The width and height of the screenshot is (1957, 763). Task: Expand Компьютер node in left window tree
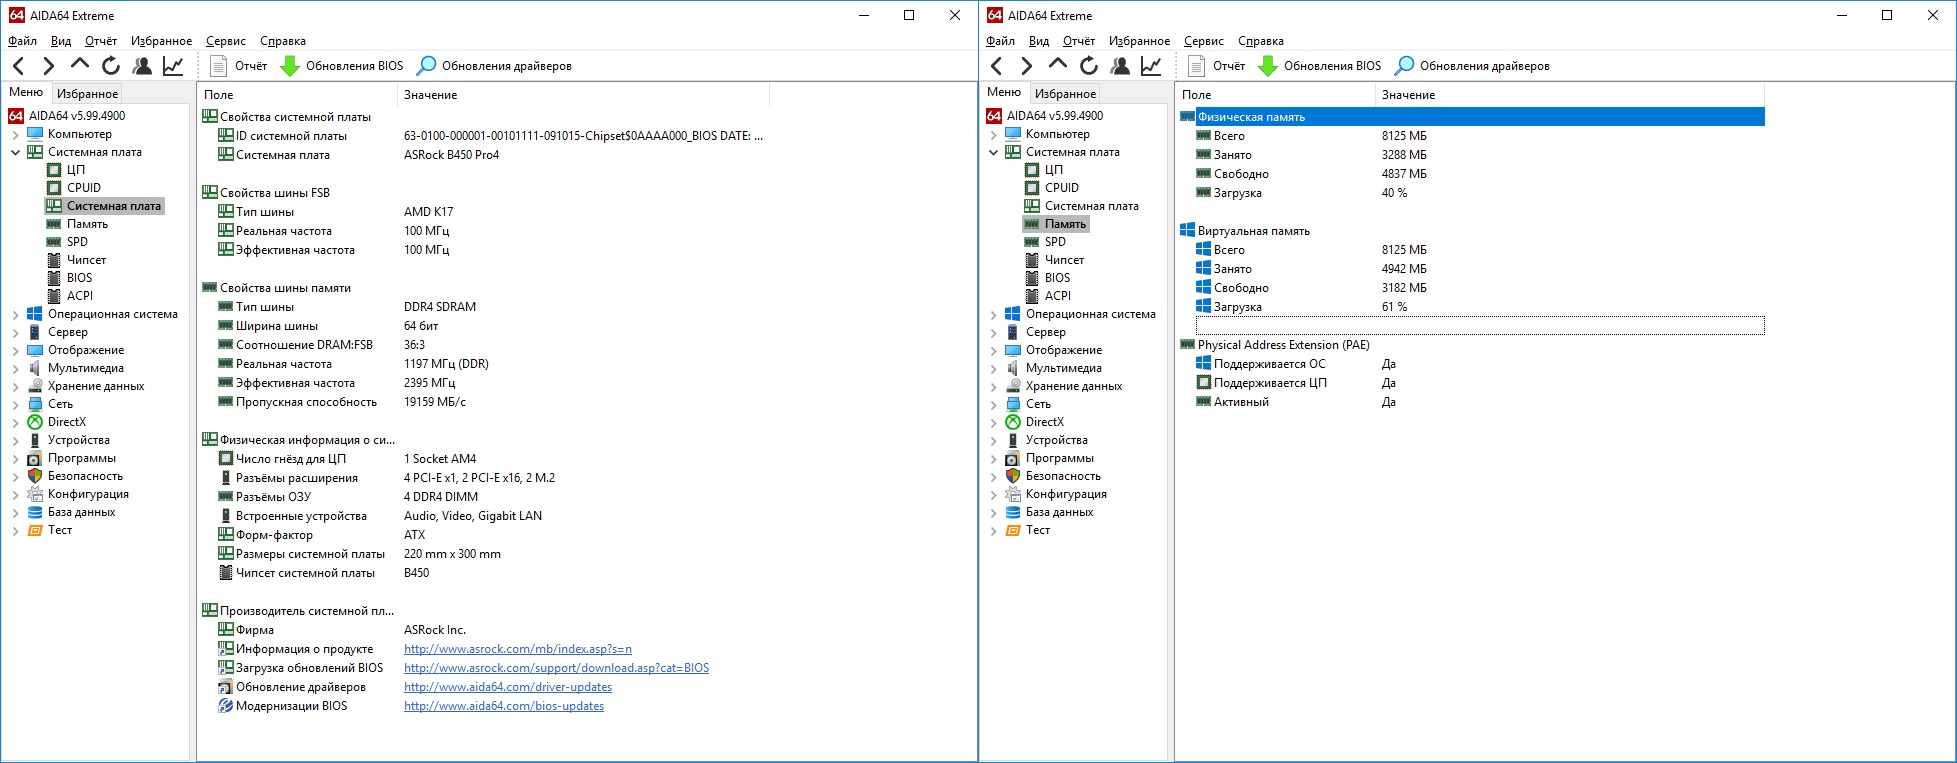click(15, 134)
